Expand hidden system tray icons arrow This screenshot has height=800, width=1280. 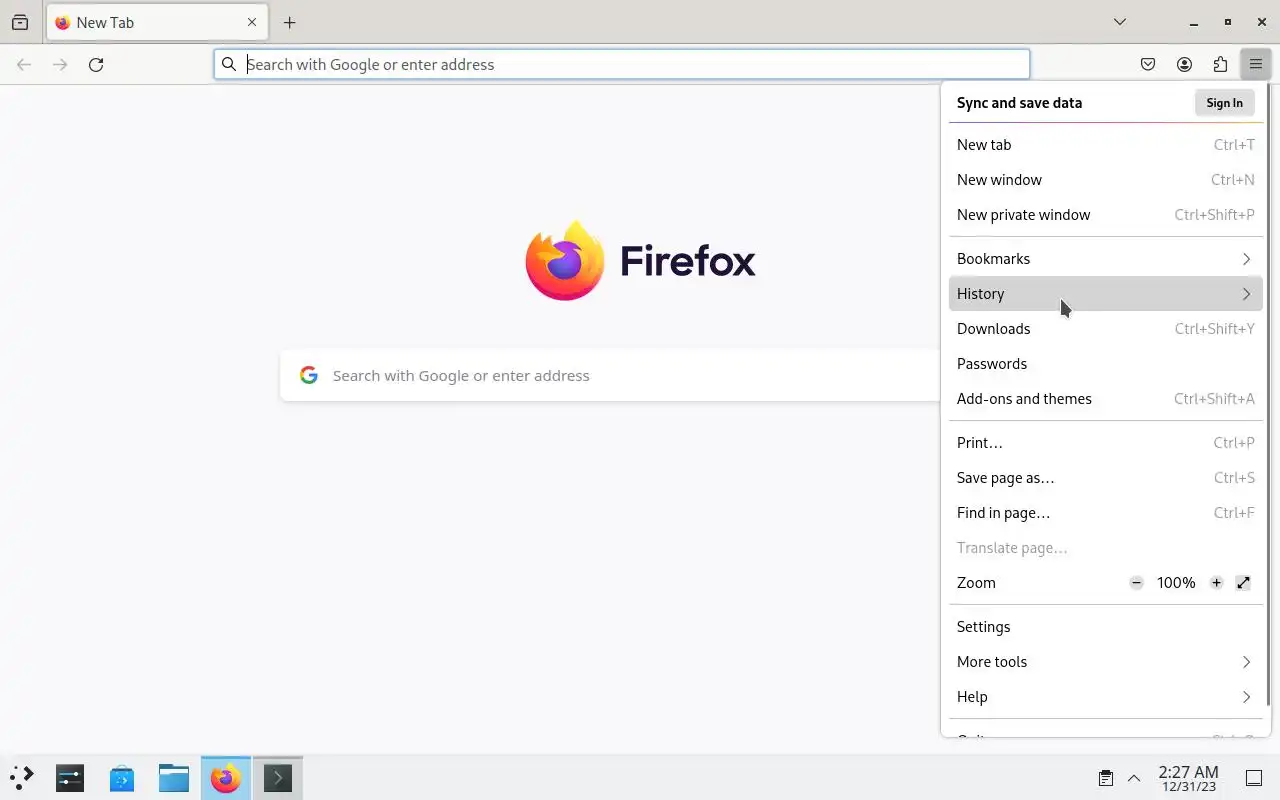[x=1134, y=778]
